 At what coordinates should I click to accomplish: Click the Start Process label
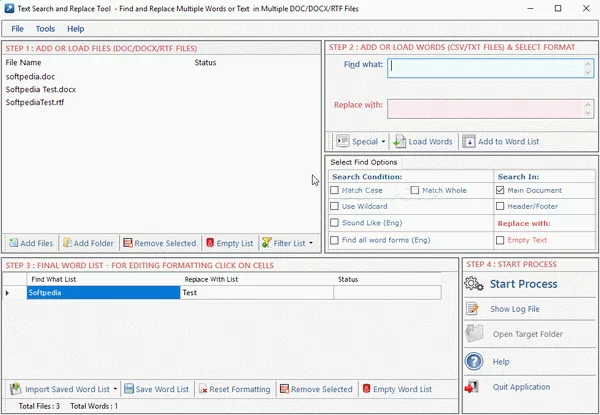[523, 284]
